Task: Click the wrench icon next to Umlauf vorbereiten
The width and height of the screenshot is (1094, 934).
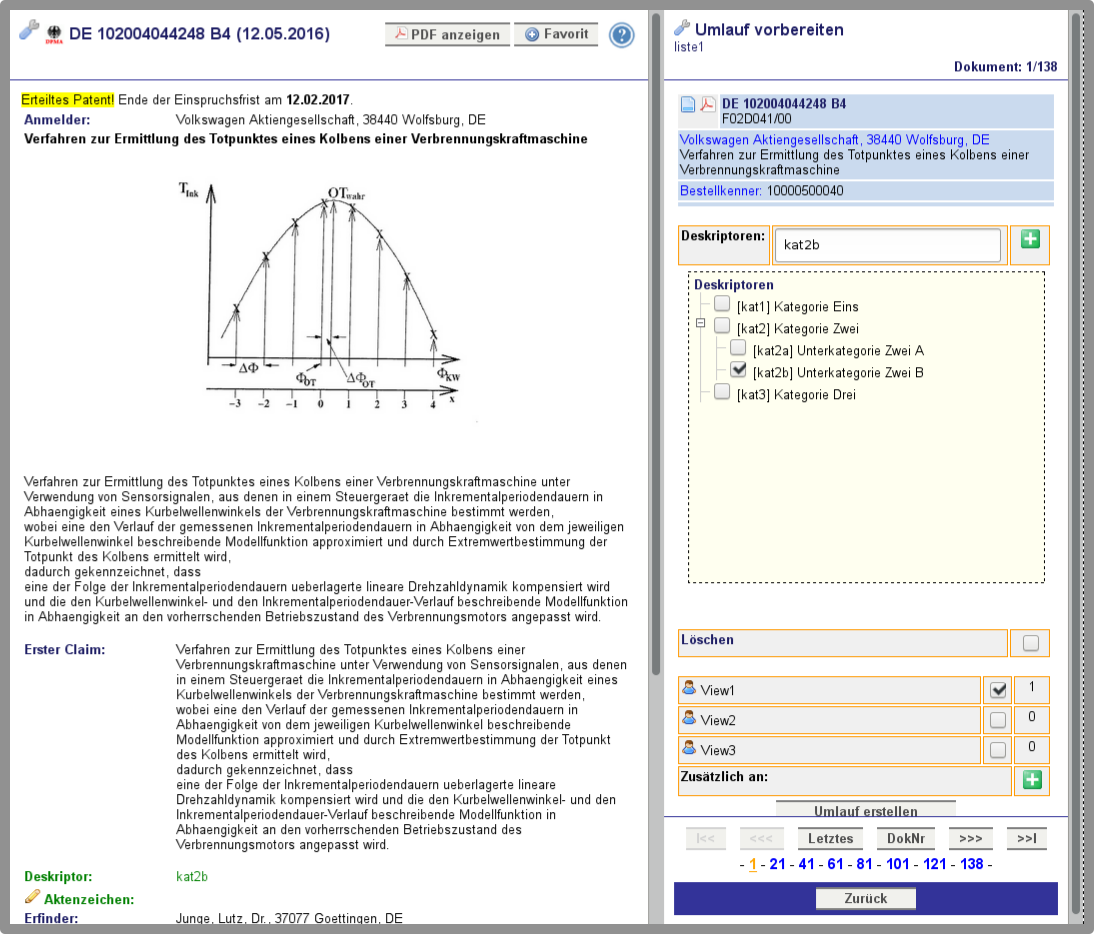Action: click(682, 28)
